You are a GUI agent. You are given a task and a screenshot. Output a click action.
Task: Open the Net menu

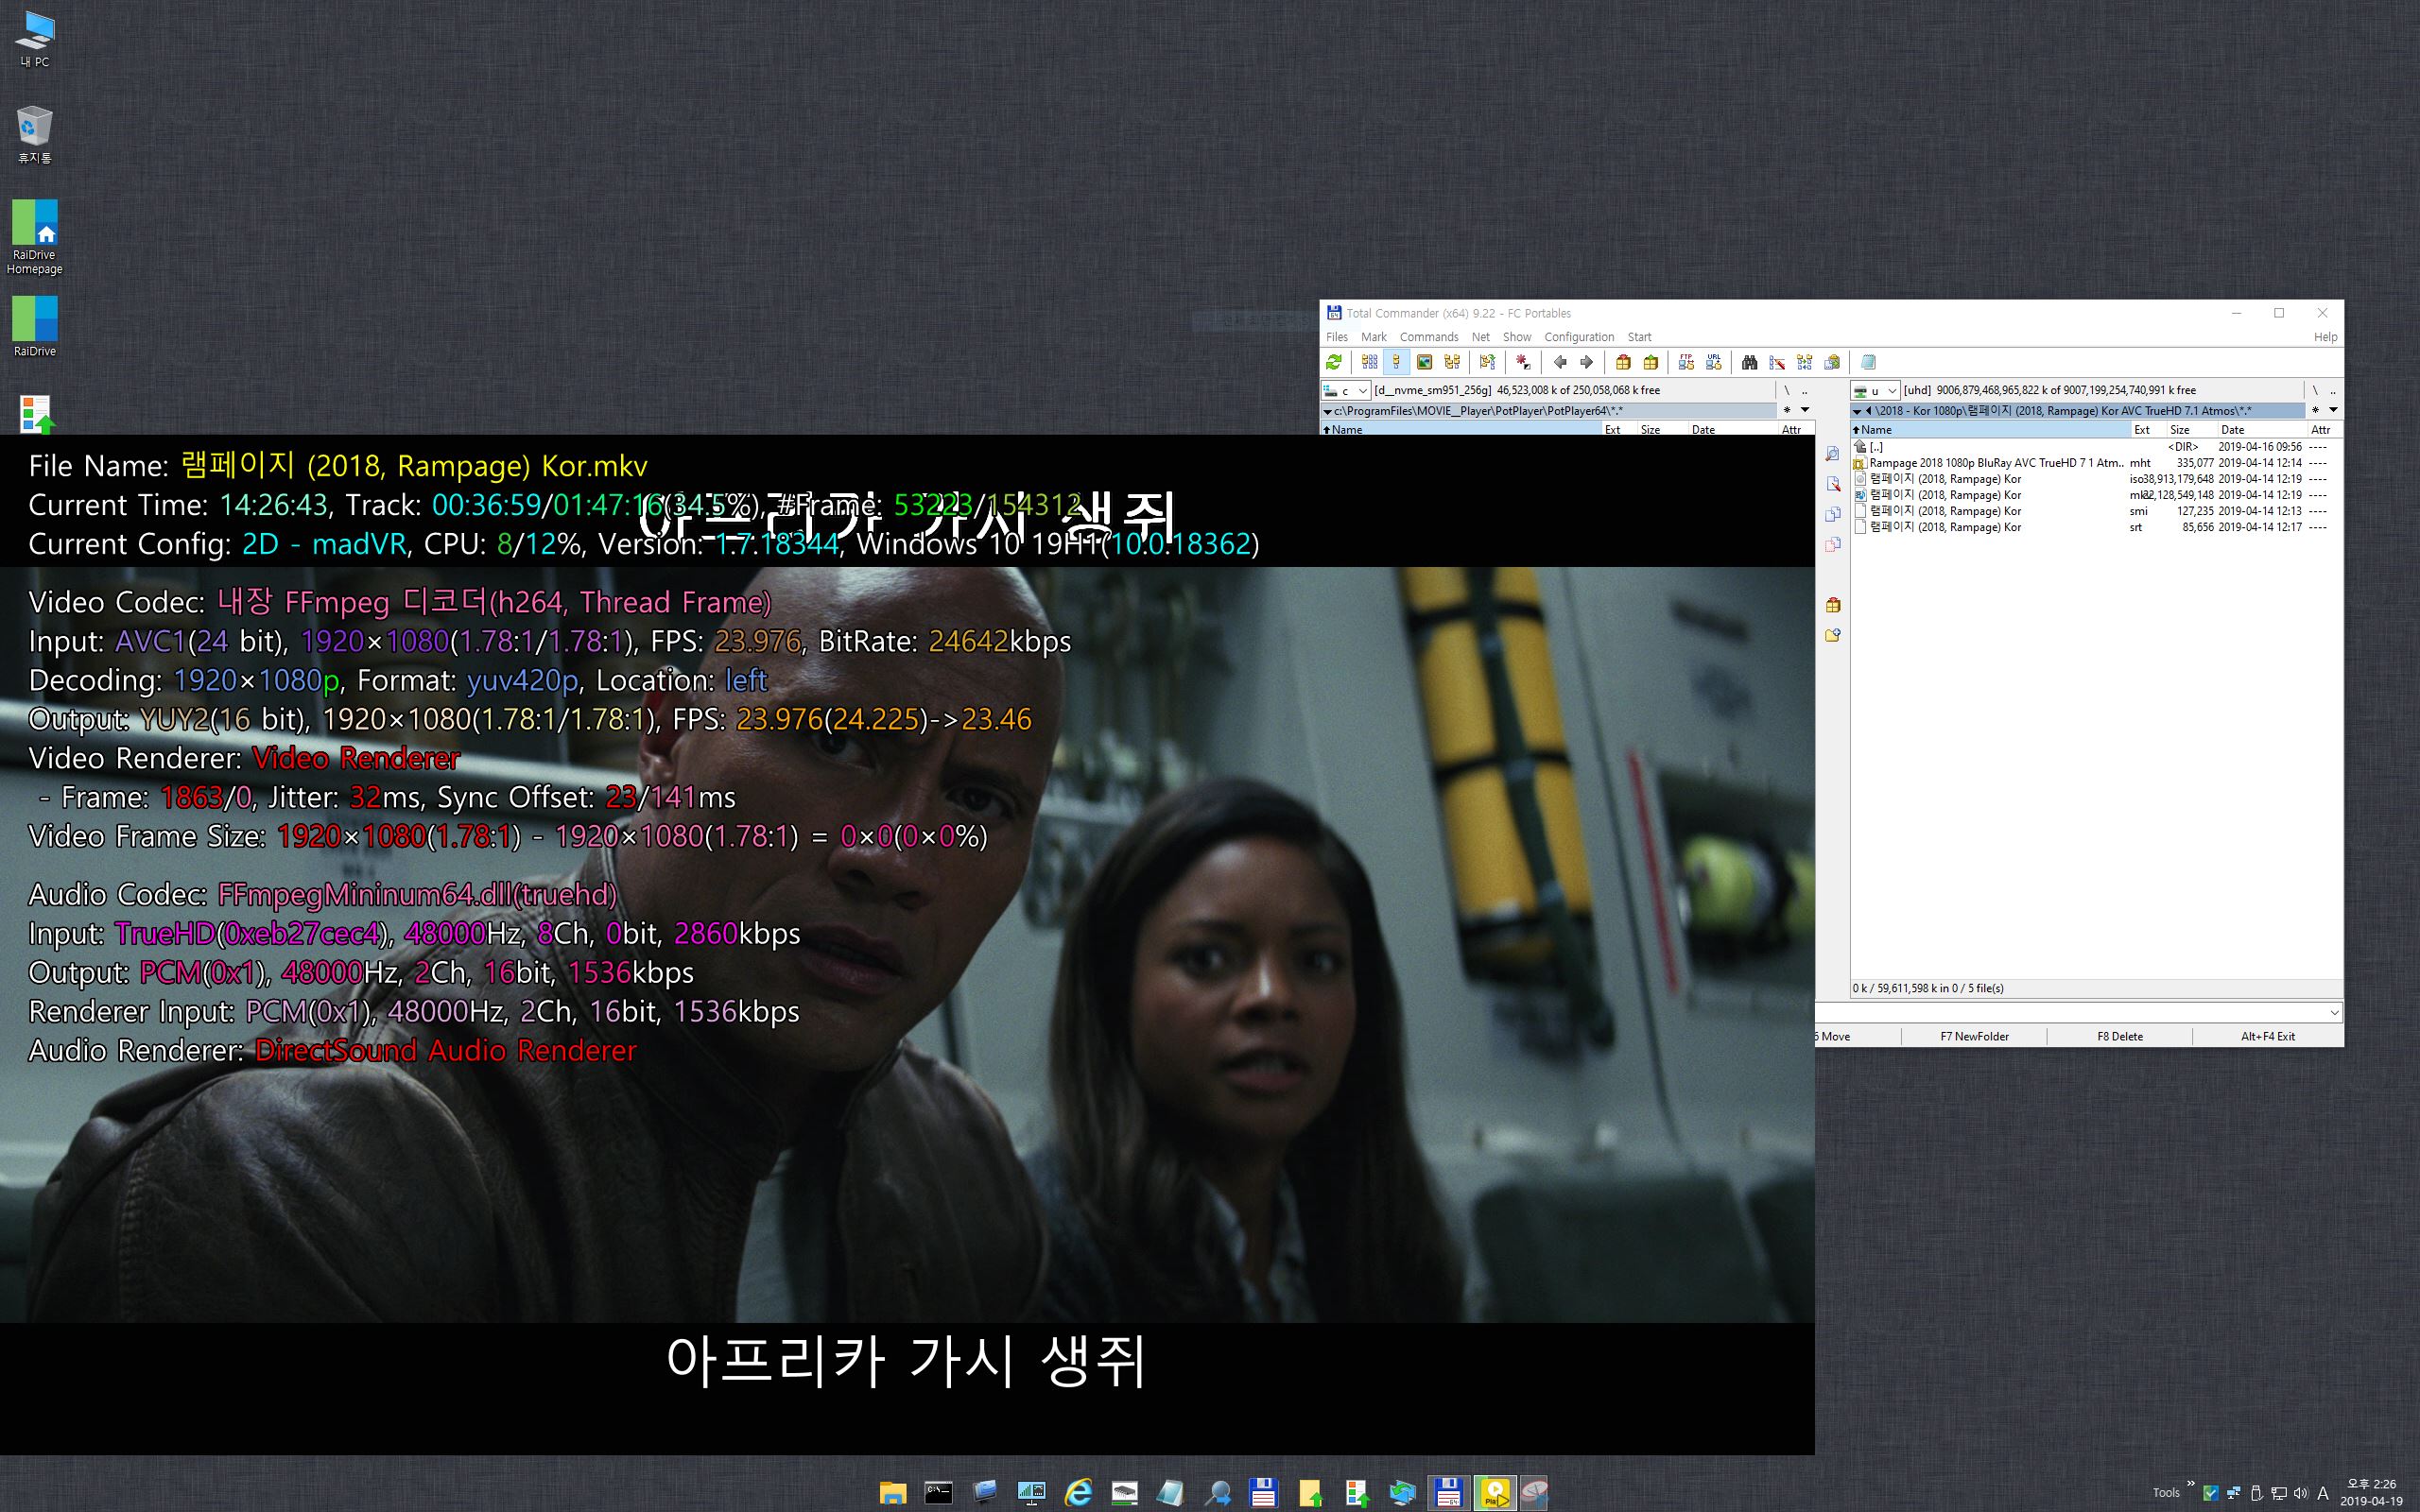pyautogui.click(x=1481, y=337)
